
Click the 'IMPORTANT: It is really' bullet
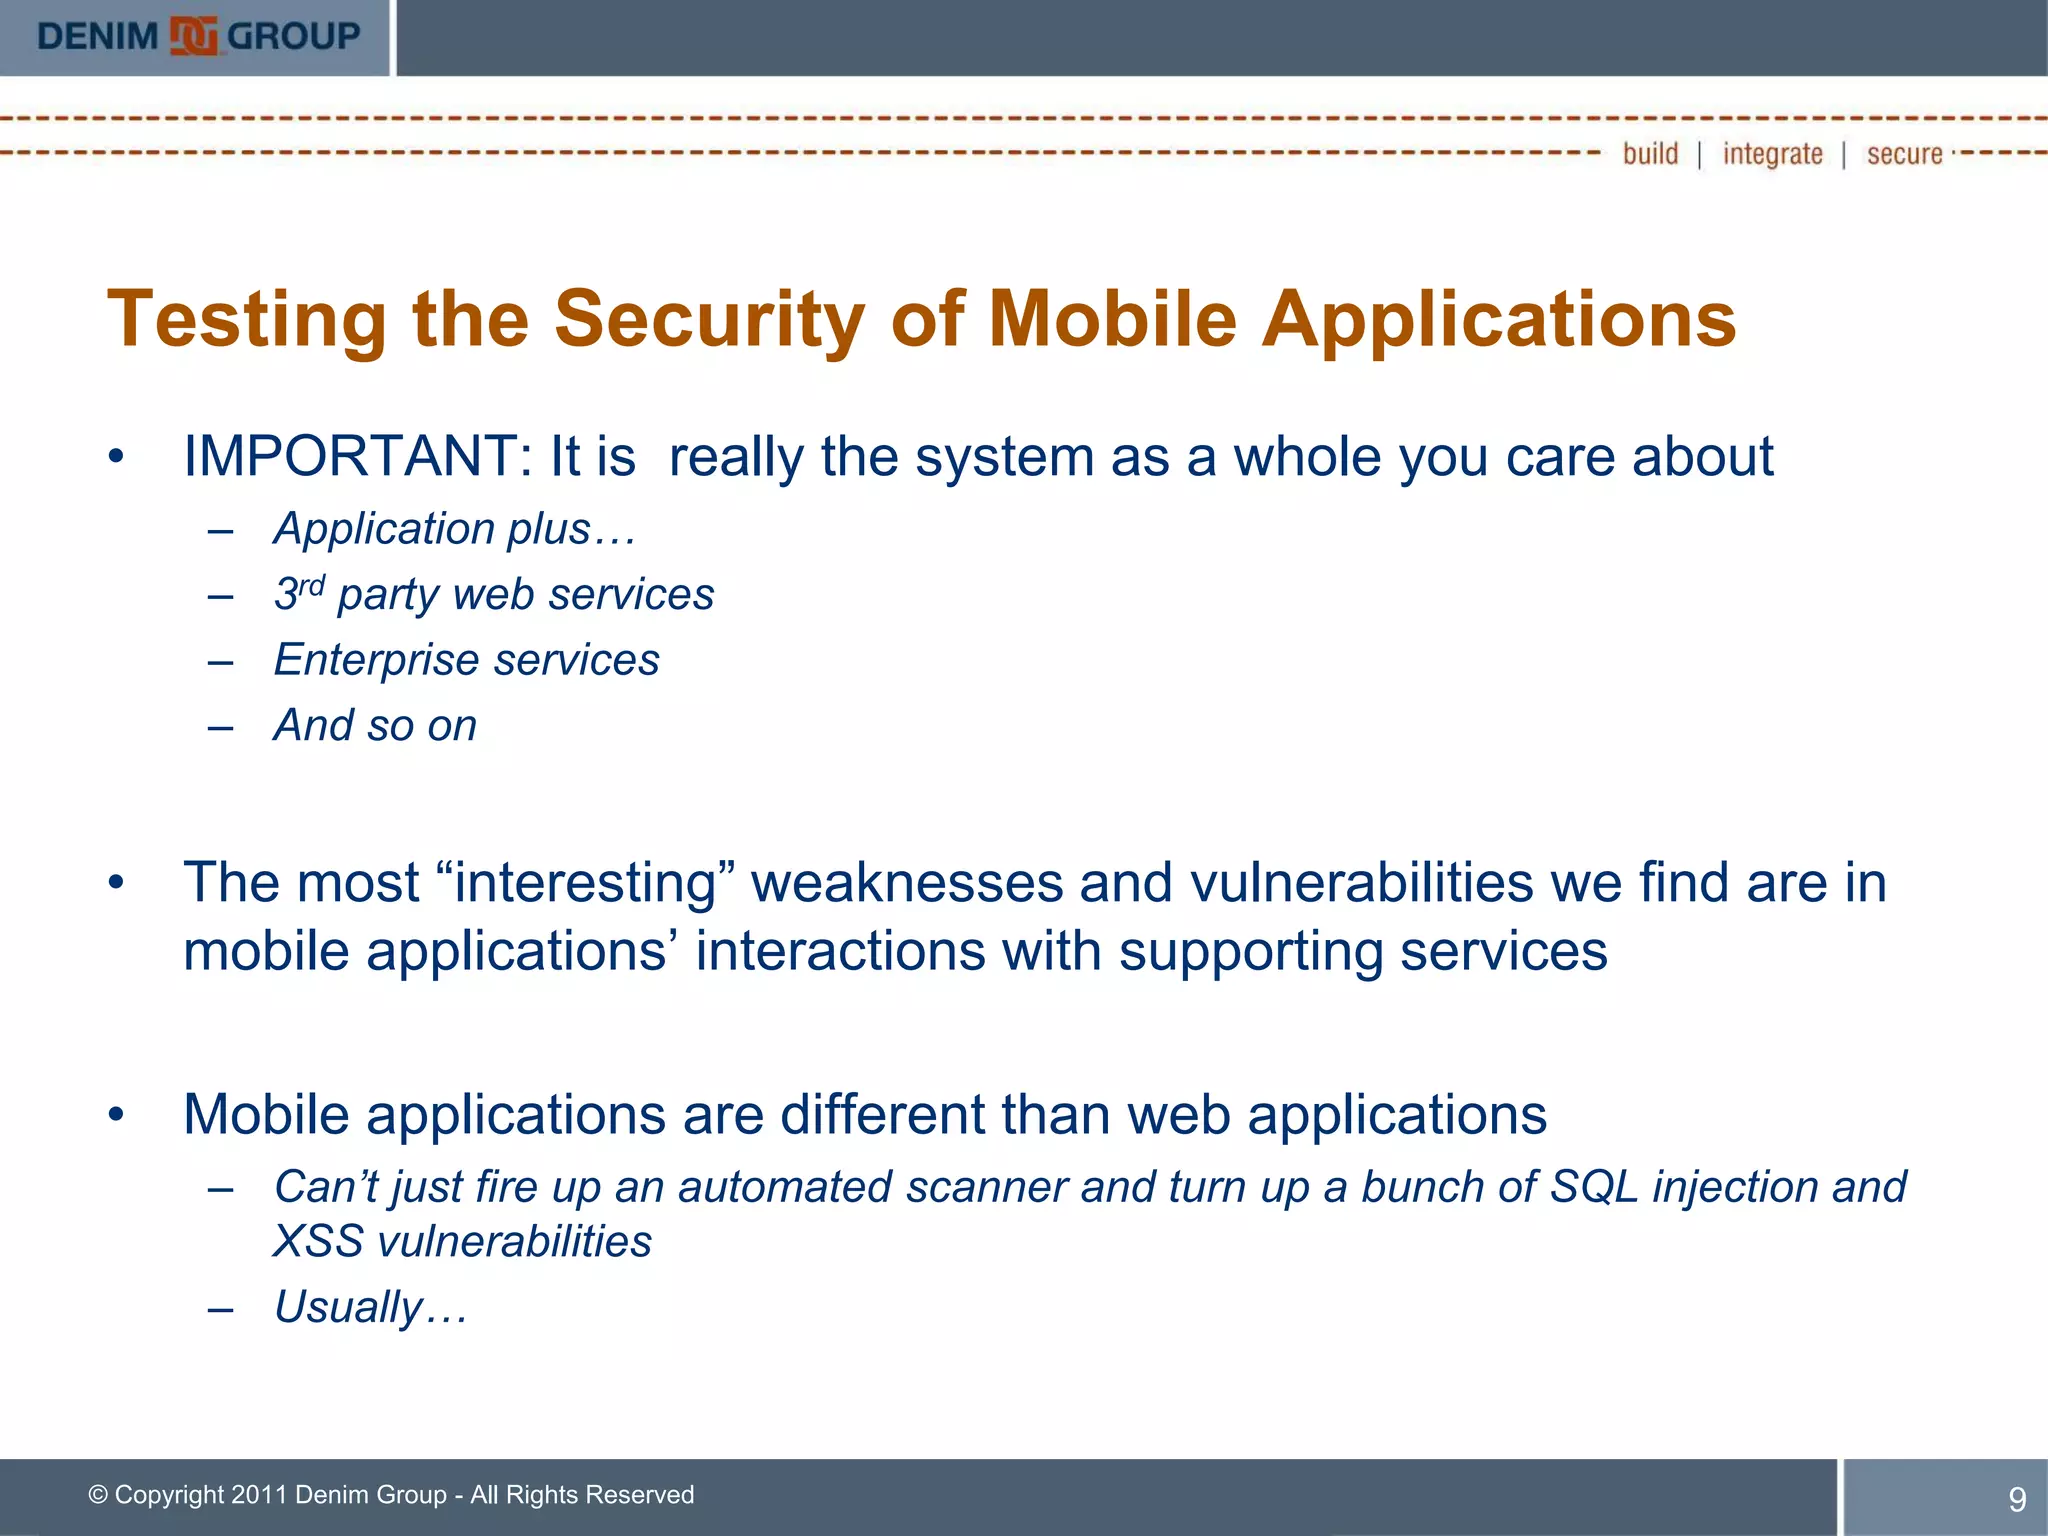tap(977, 457)
